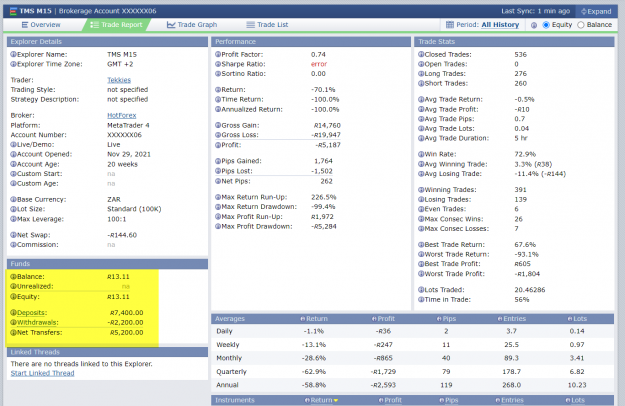Click the Period calendar icon
The height and width of the screenshot is (406, 625).
(450, 25)
